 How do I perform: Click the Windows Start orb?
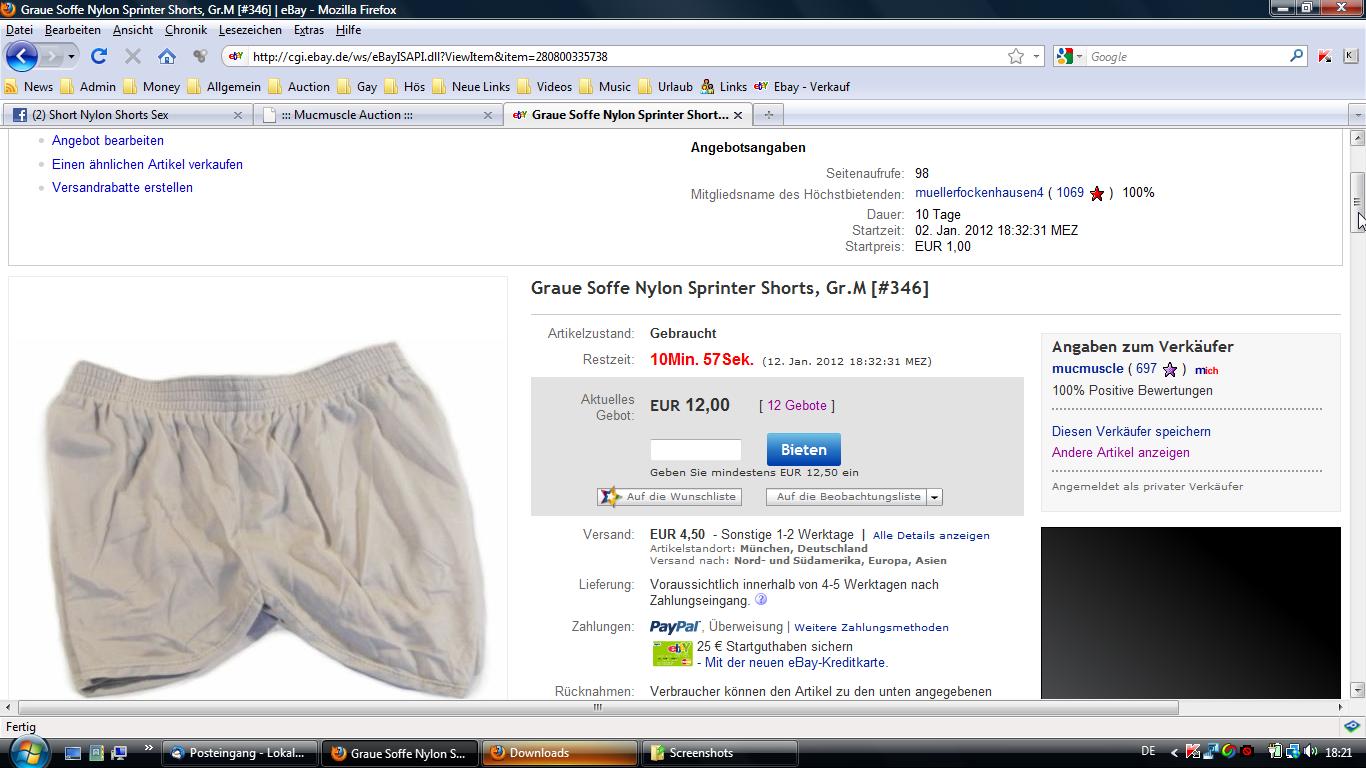(26, 752)
